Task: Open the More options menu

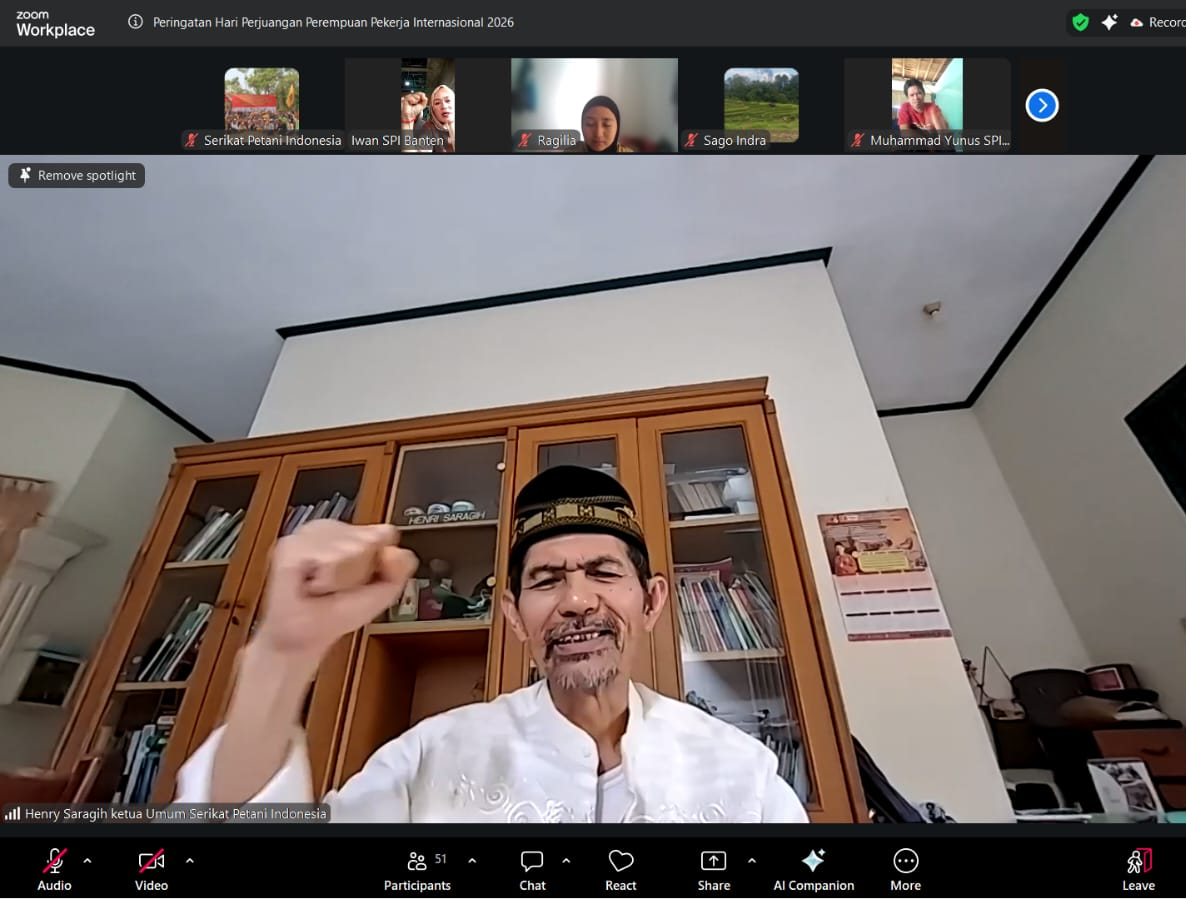Action: tap(905, 862)
